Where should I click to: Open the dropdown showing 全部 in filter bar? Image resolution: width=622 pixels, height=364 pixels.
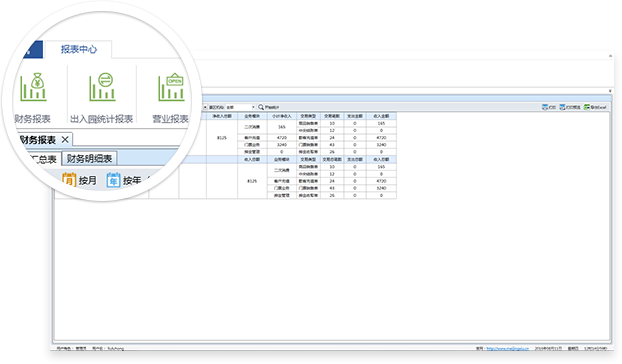[x=240, y=107]
